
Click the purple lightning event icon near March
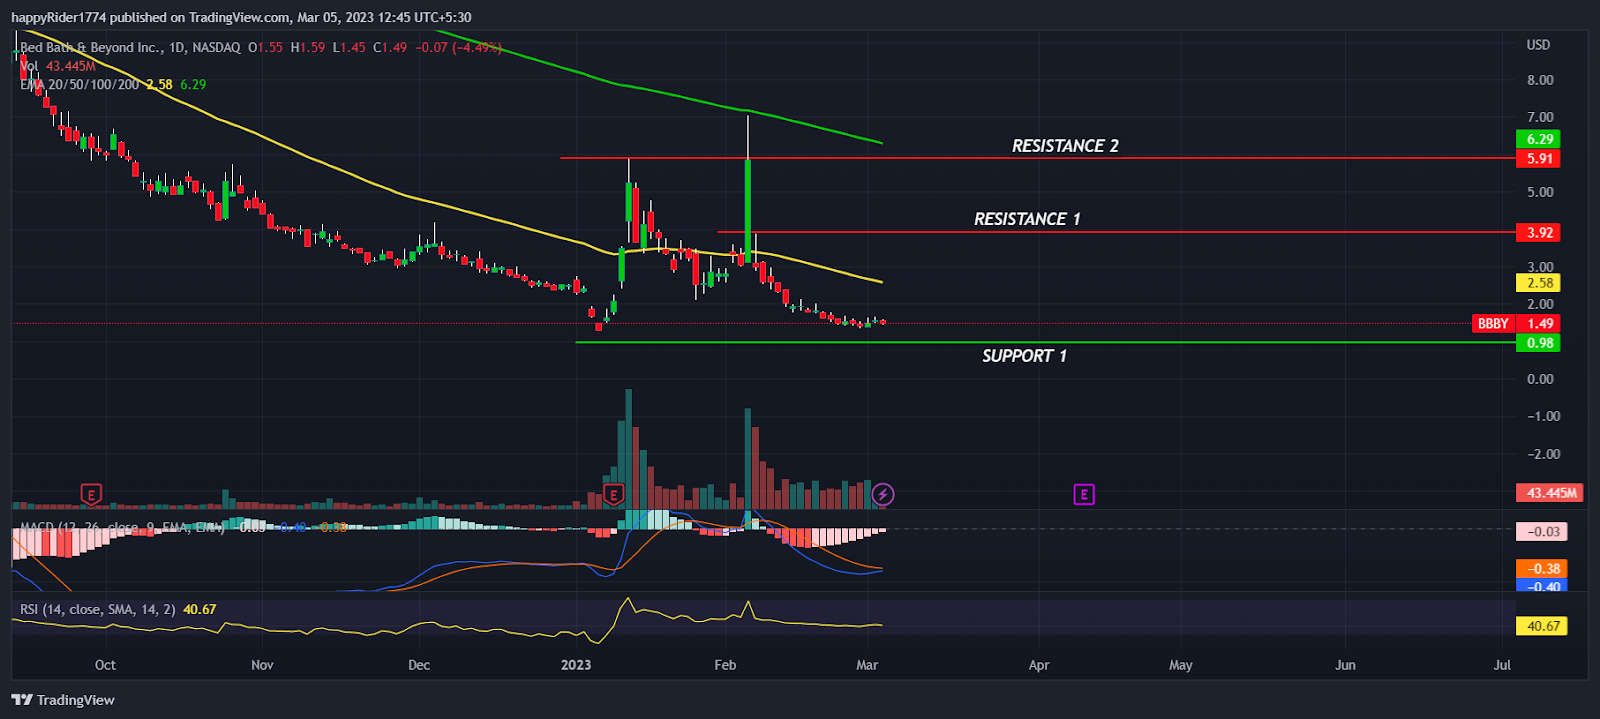[x=883, y=494]
